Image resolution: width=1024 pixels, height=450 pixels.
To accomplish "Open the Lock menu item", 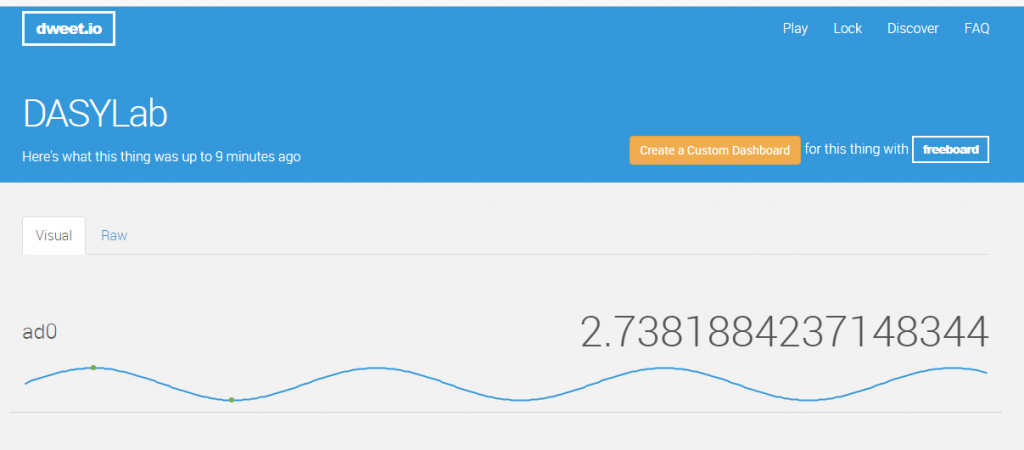I will point(847,29).
